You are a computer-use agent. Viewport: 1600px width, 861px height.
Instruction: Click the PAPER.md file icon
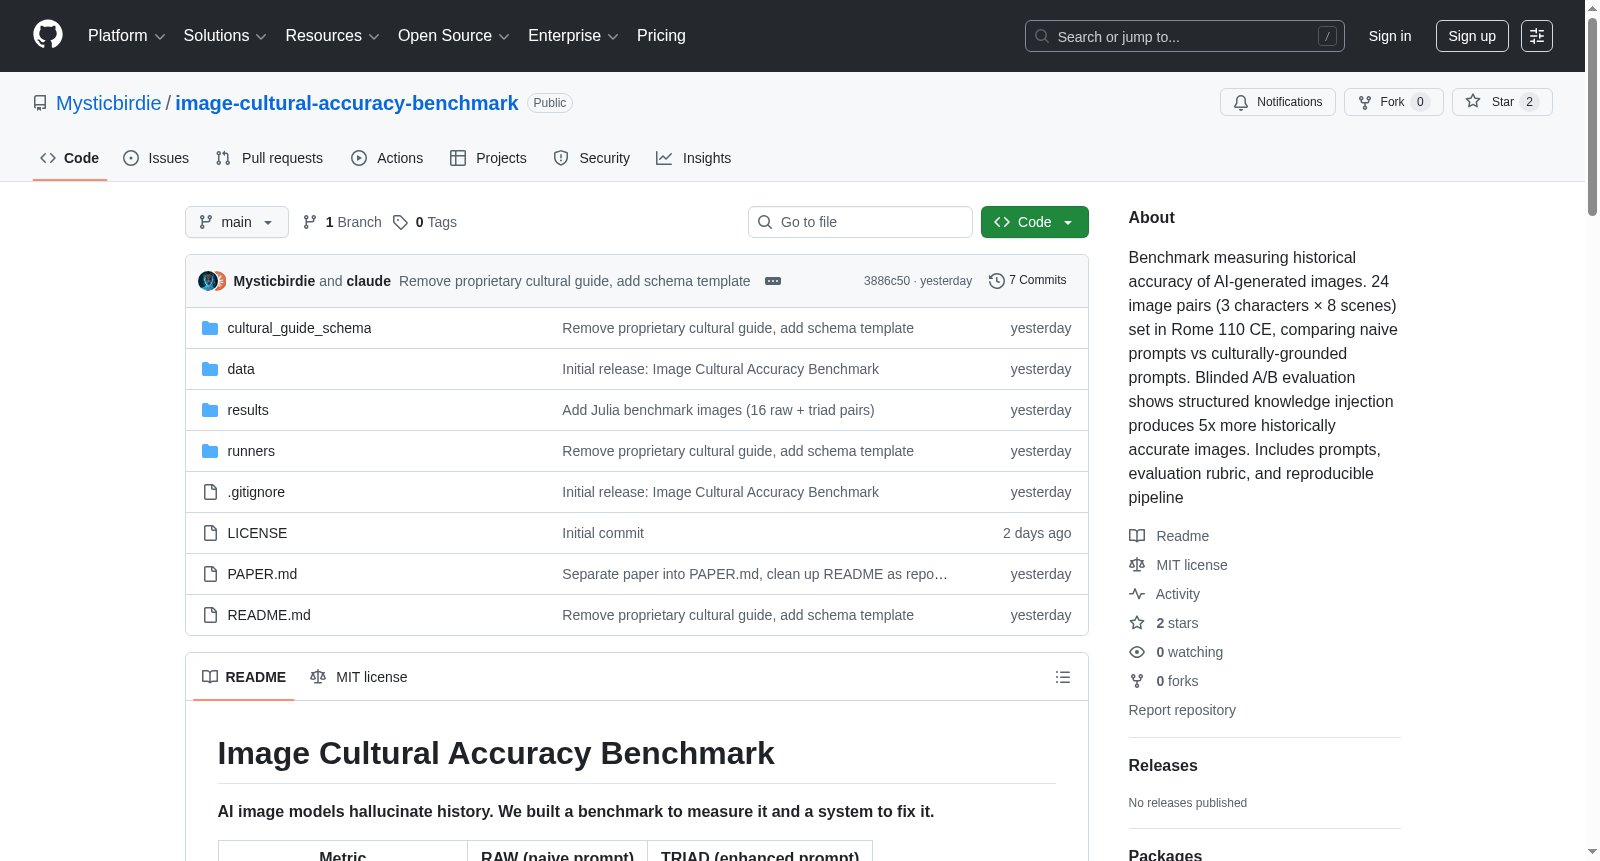[x=210, y=574]
